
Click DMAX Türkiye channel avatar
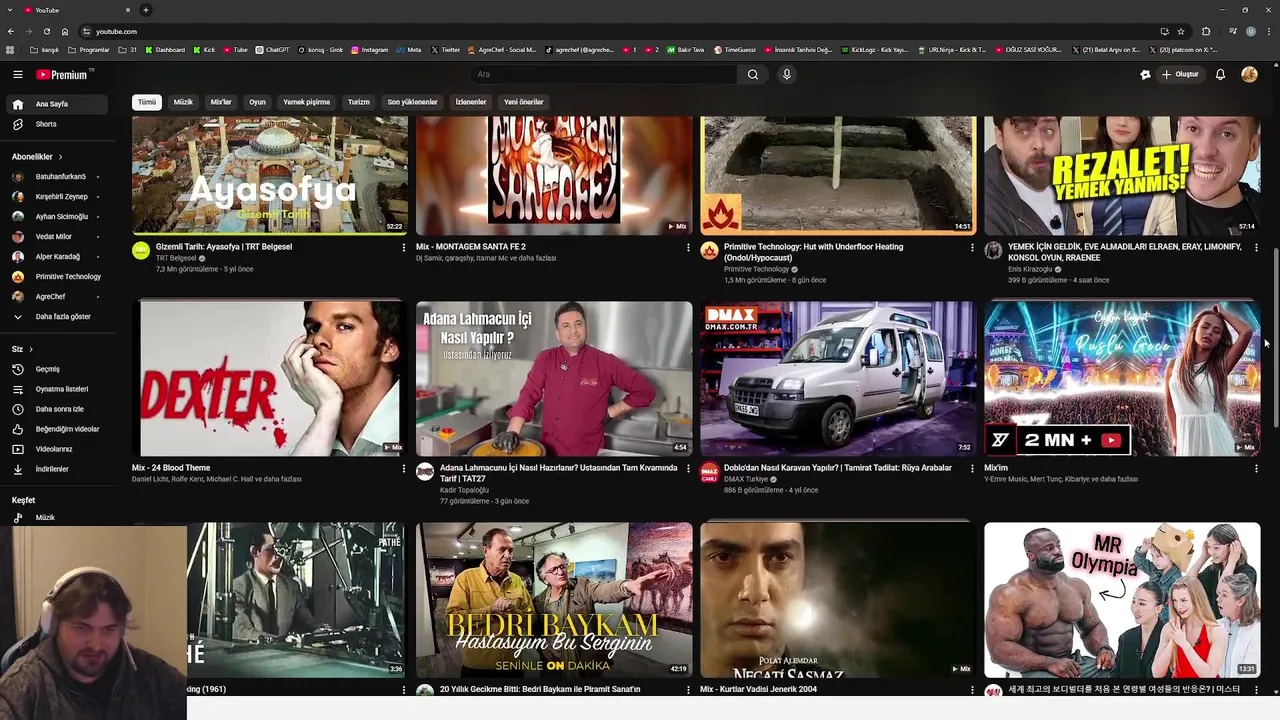coord(709,472)
